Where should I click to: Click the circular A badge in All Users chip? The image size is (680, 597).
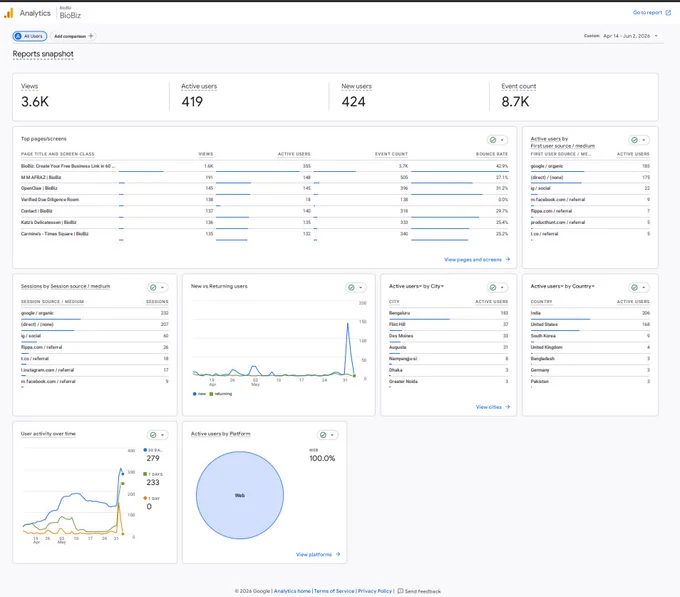click(x=18, y=36)
